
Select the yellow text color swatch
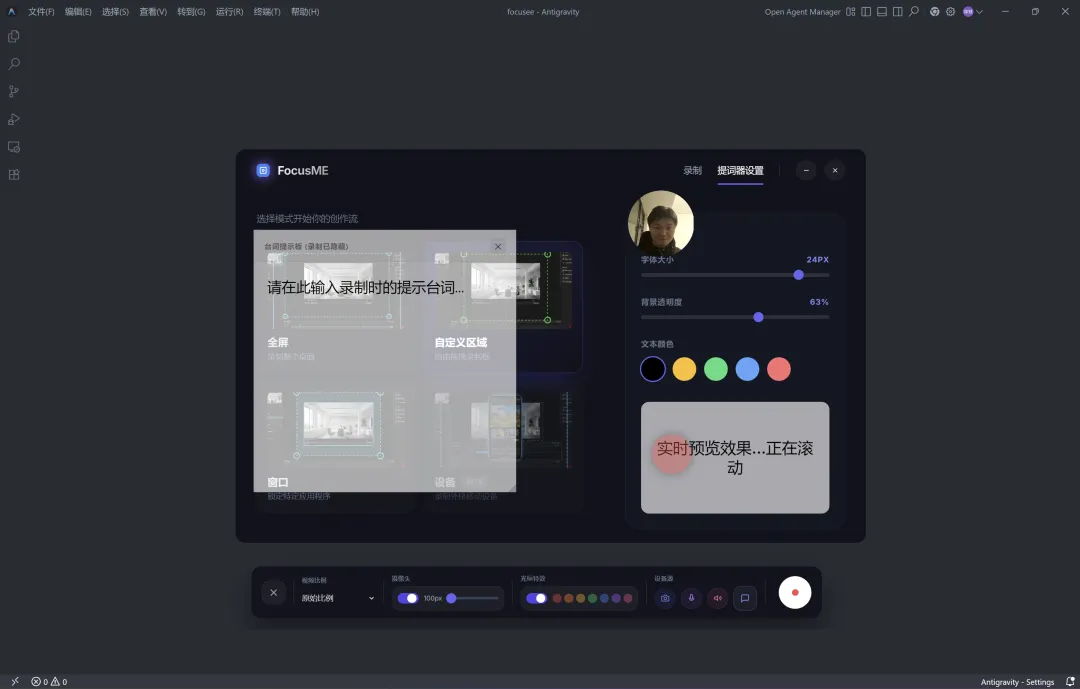(x=684, y=369)
